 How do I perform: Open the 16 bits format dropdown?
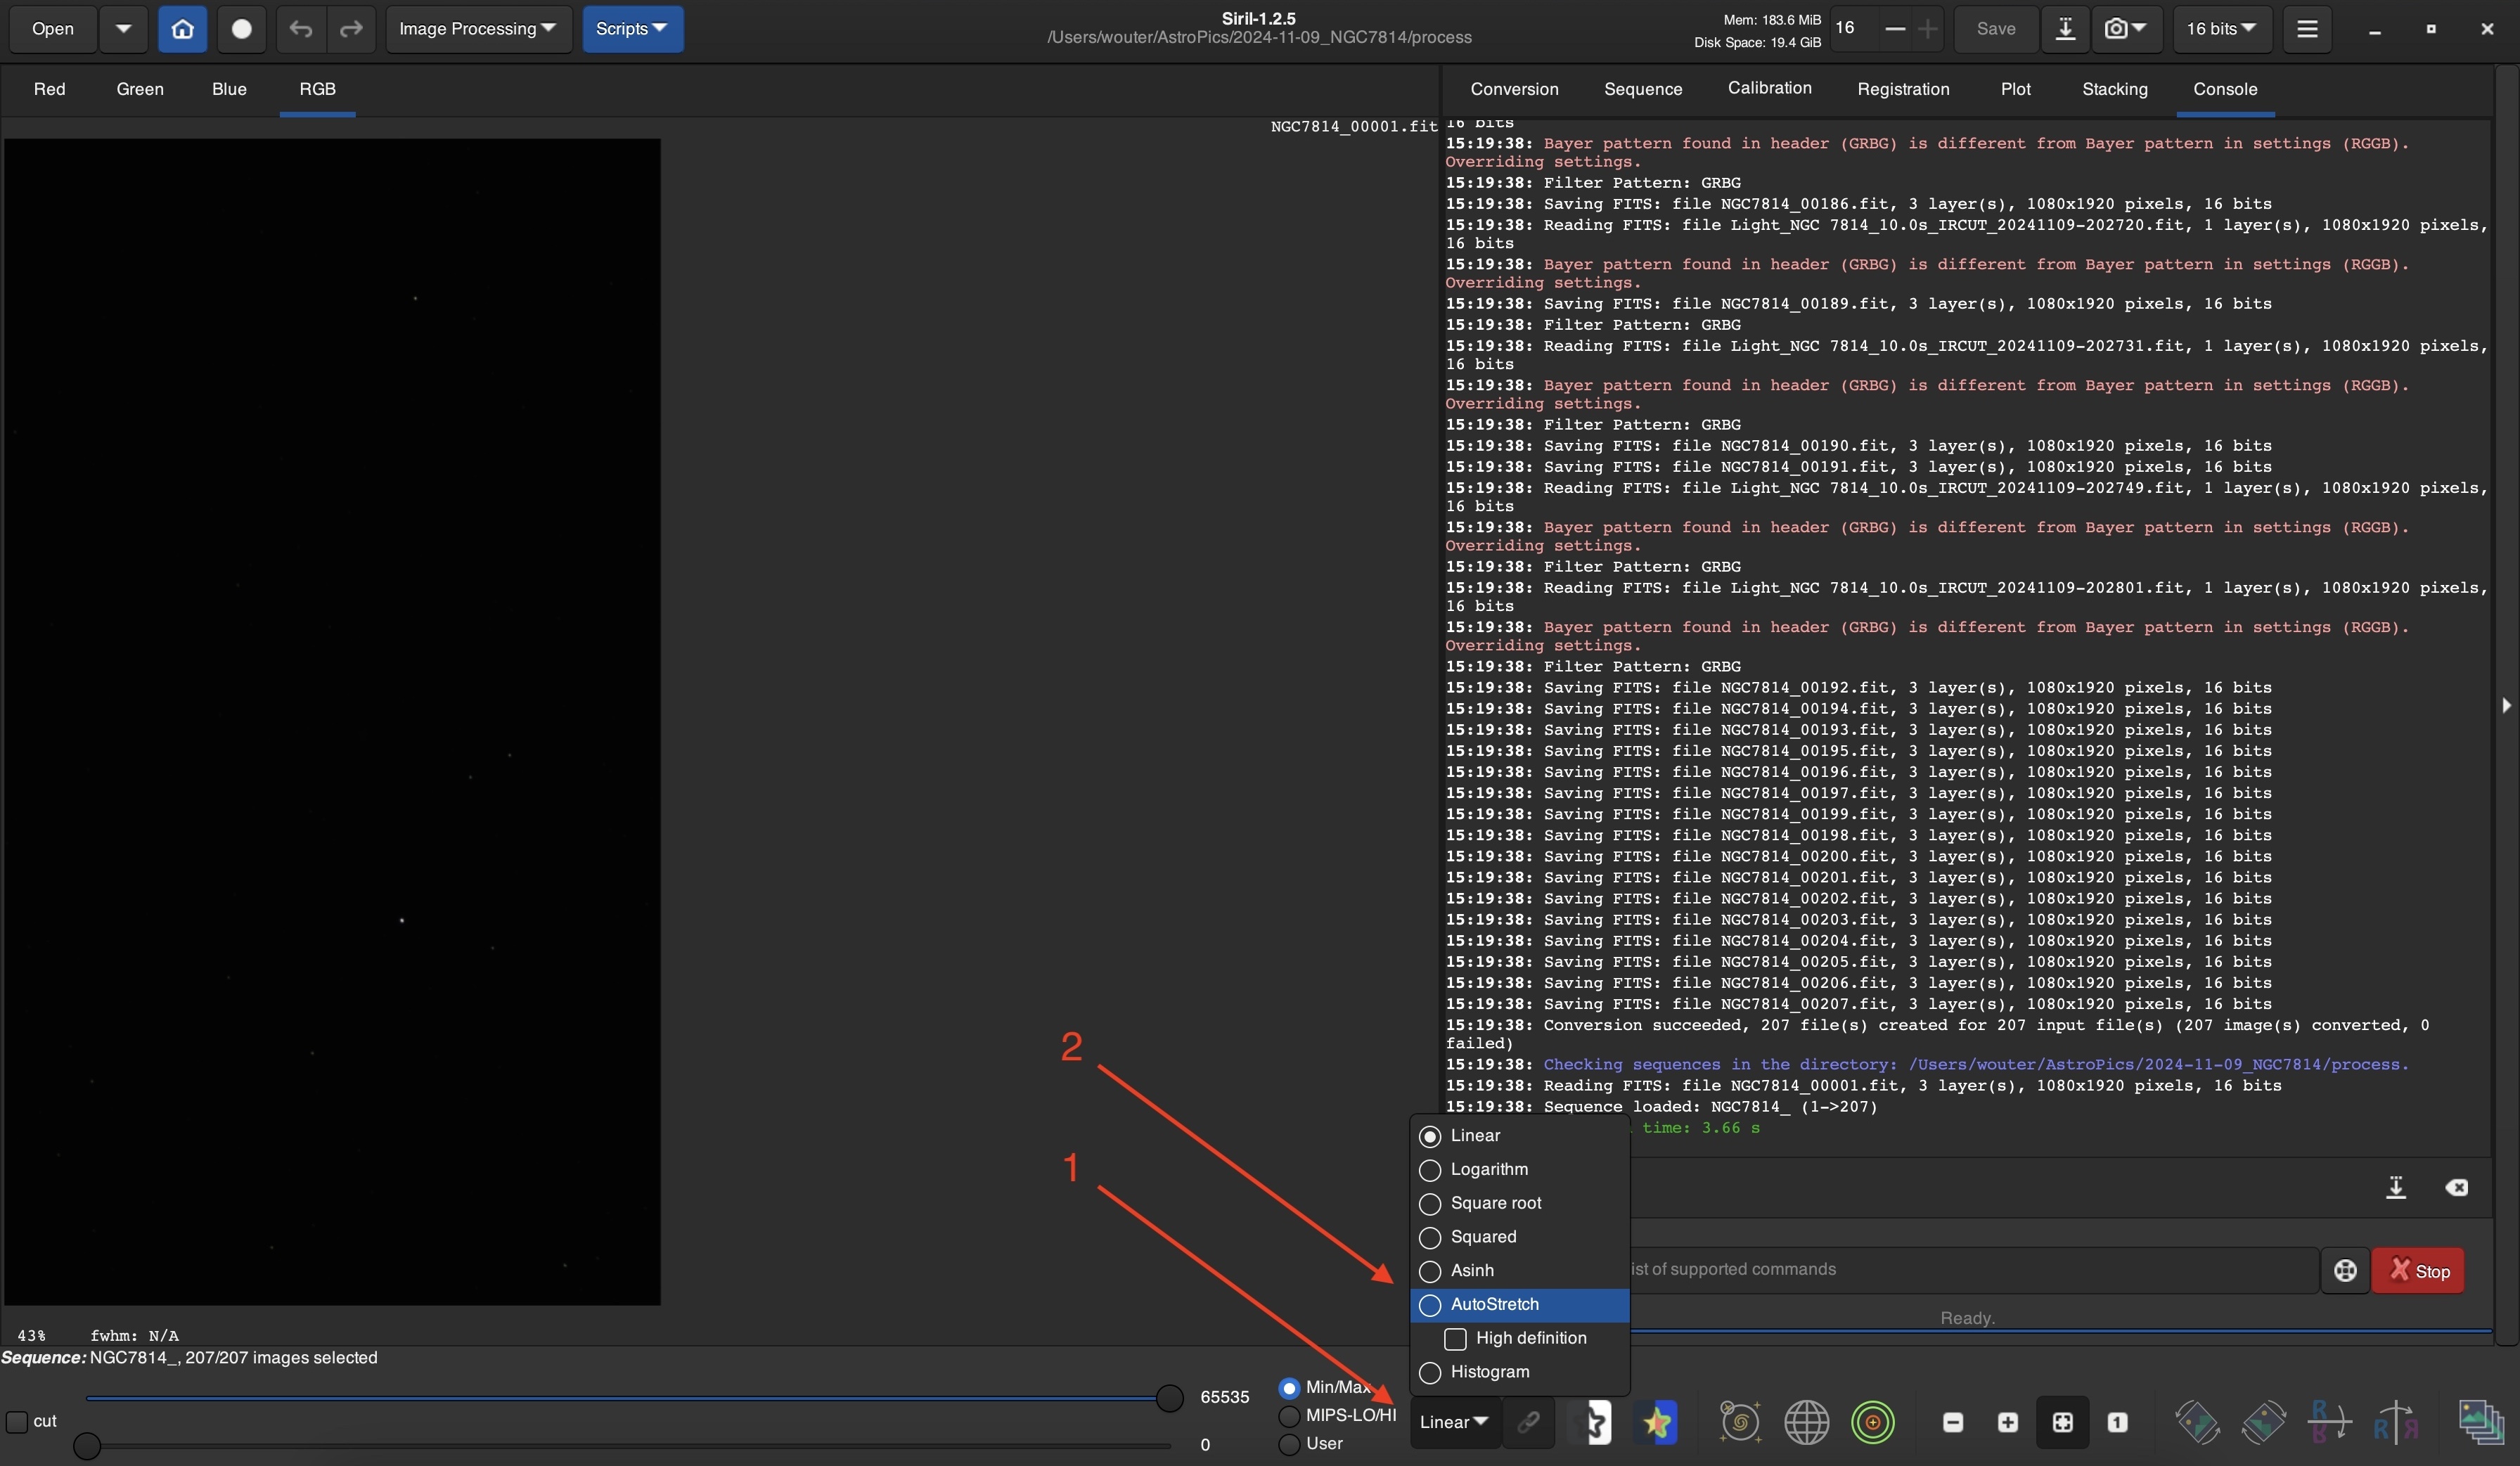[2220, 29]
